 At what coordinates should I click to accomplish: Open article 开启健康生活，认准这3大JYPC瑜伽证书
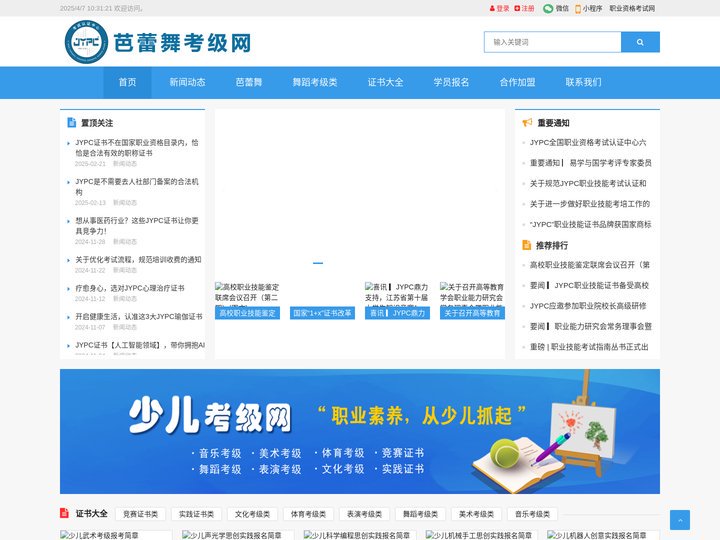pyautogui.click(x=139, y=316)
